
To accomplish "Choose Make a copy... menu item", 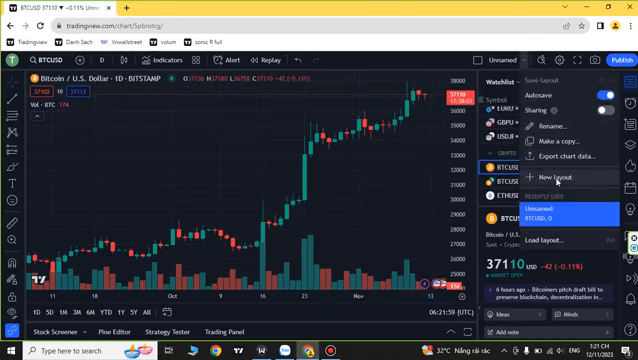I will pos(570,141).
